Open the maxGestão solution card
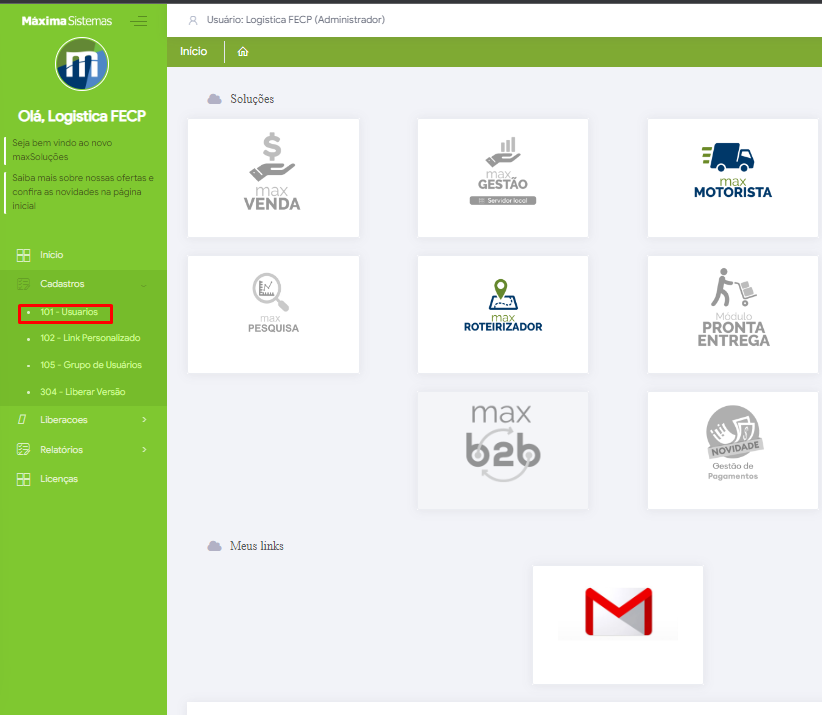This screenshot has height=715, width=822. (x=503, y=178)
